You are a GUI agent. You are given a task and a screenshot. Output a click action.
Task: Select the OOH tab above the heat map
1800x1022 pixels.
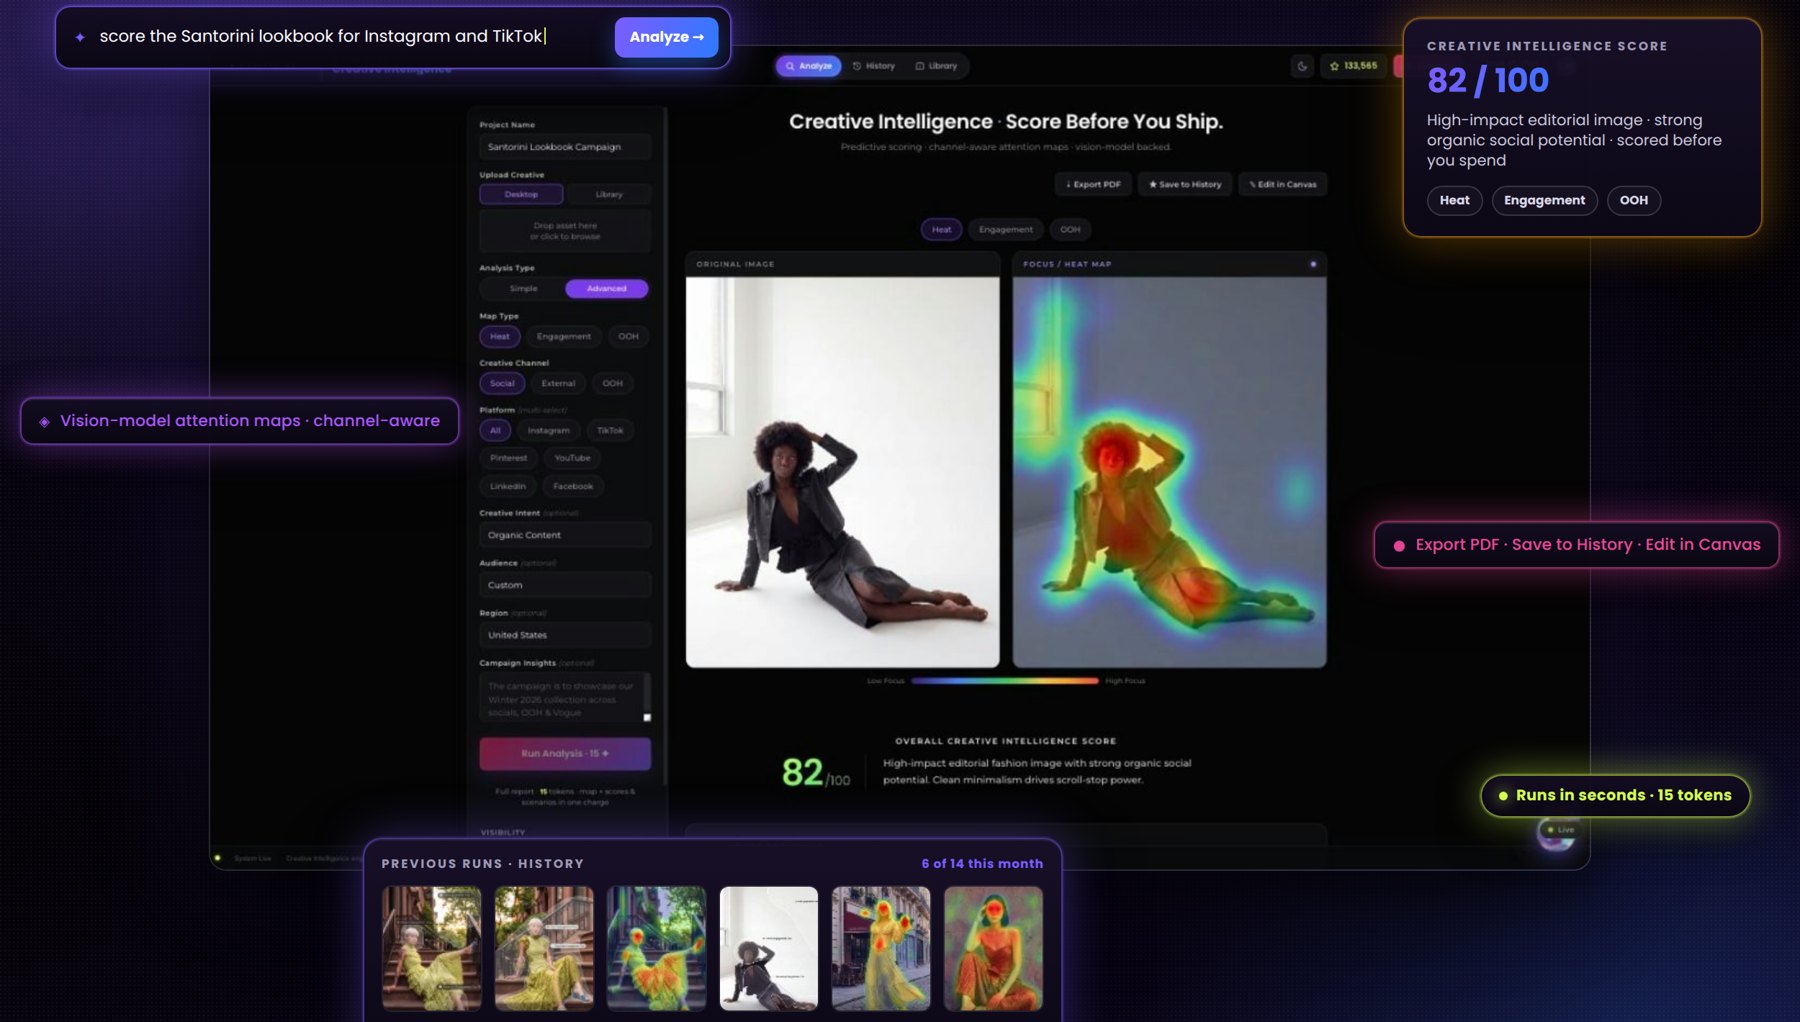pyautogui.click(x=1070, y=230)
